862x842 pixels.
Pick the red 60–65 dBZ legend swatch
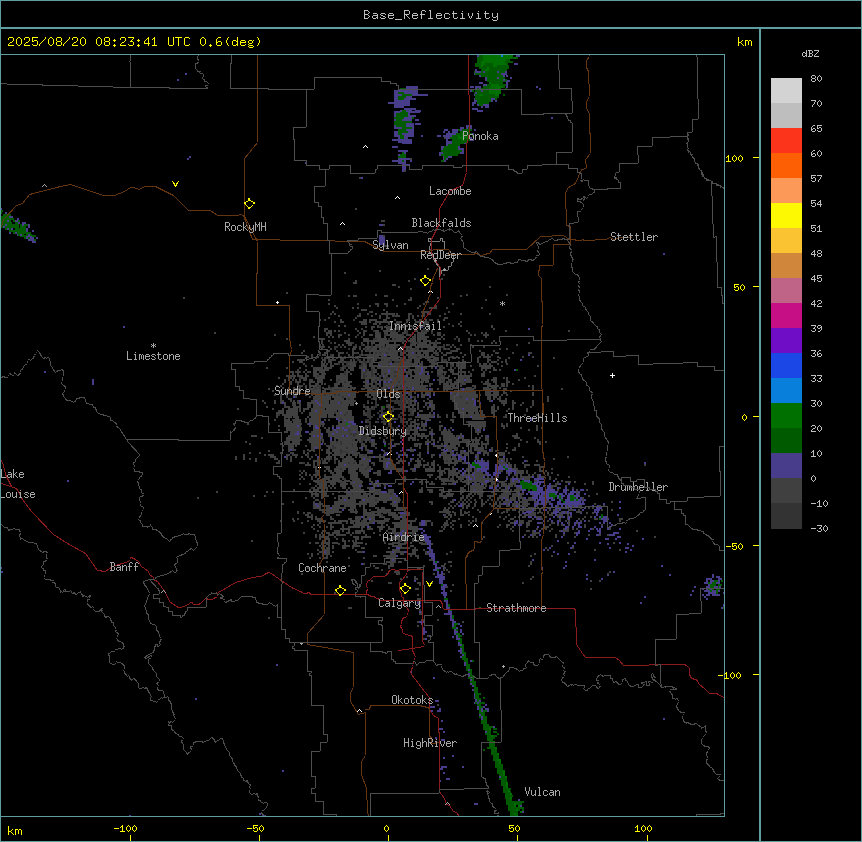click(786, 140)
